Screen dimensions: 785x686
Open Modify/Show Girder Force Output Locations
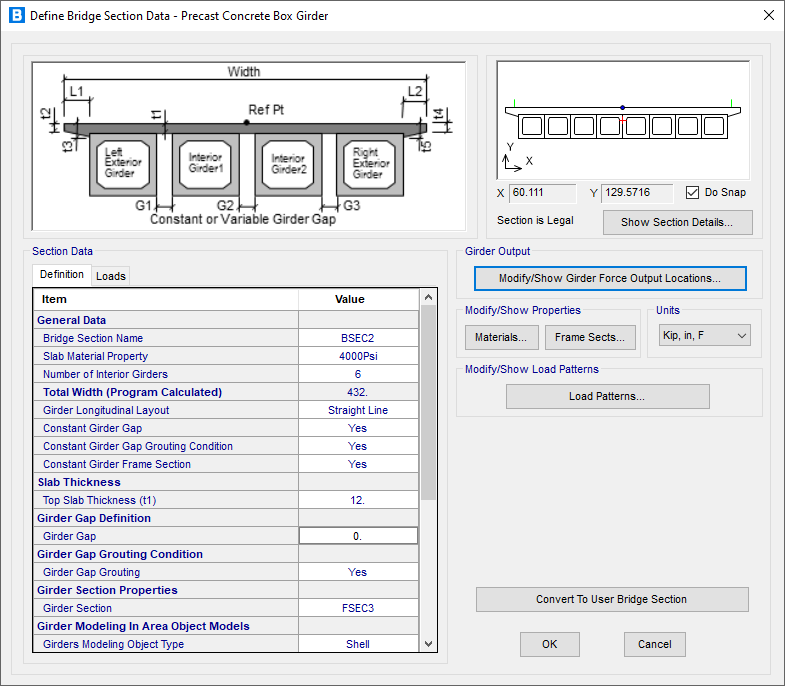(x=609, y=278)
